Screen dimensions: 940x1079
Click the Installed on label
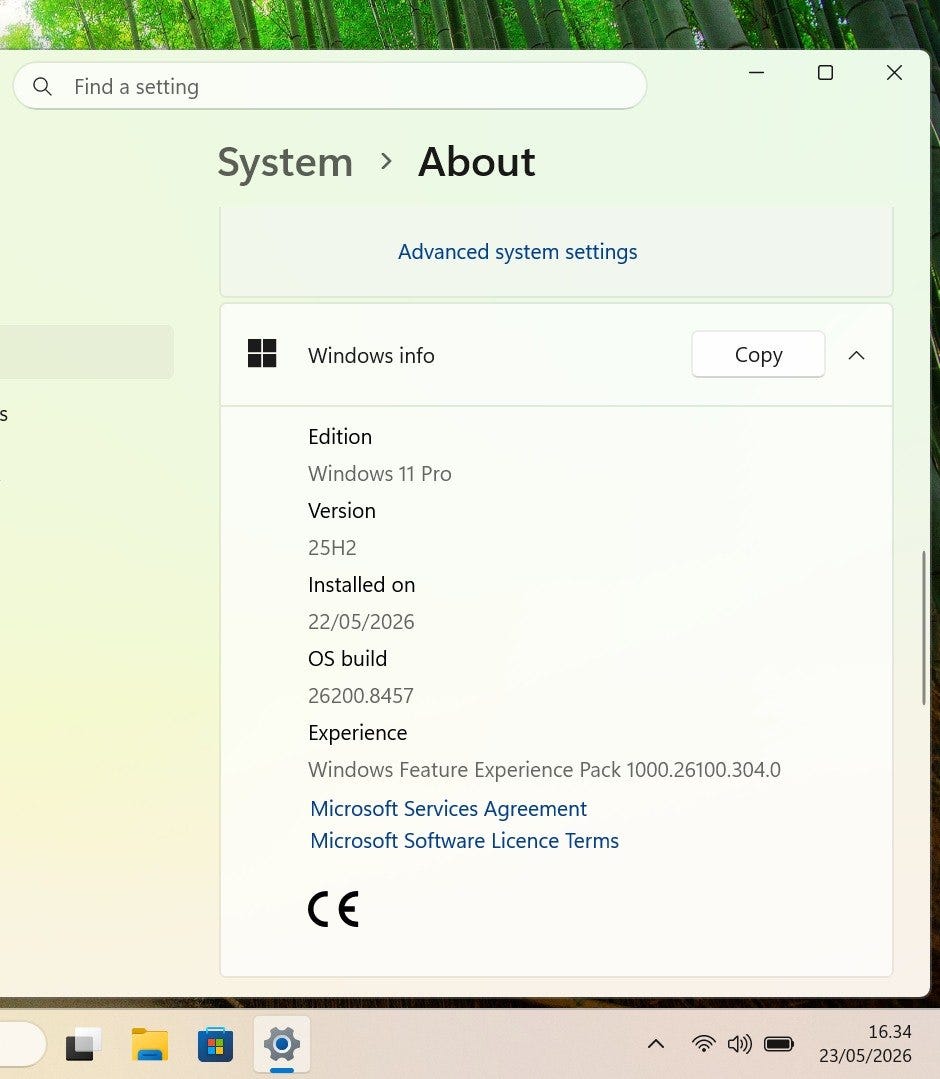362,585
